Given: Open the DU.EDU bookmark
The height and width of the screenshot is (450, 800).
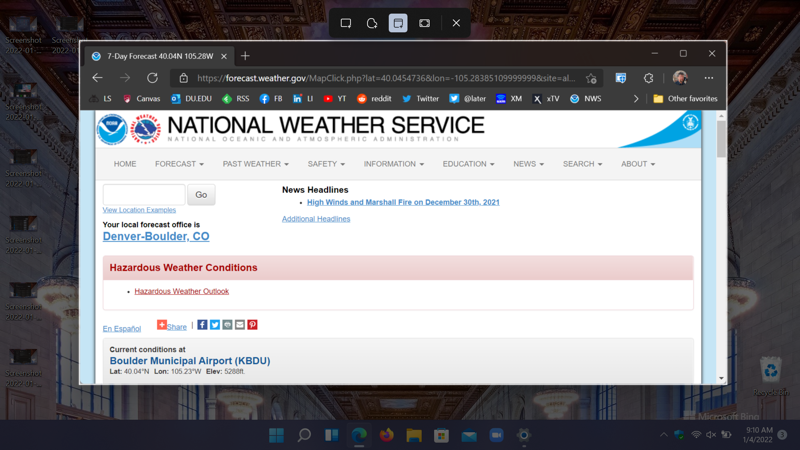Looking at the screenshot, I should (x=191, y=99).
